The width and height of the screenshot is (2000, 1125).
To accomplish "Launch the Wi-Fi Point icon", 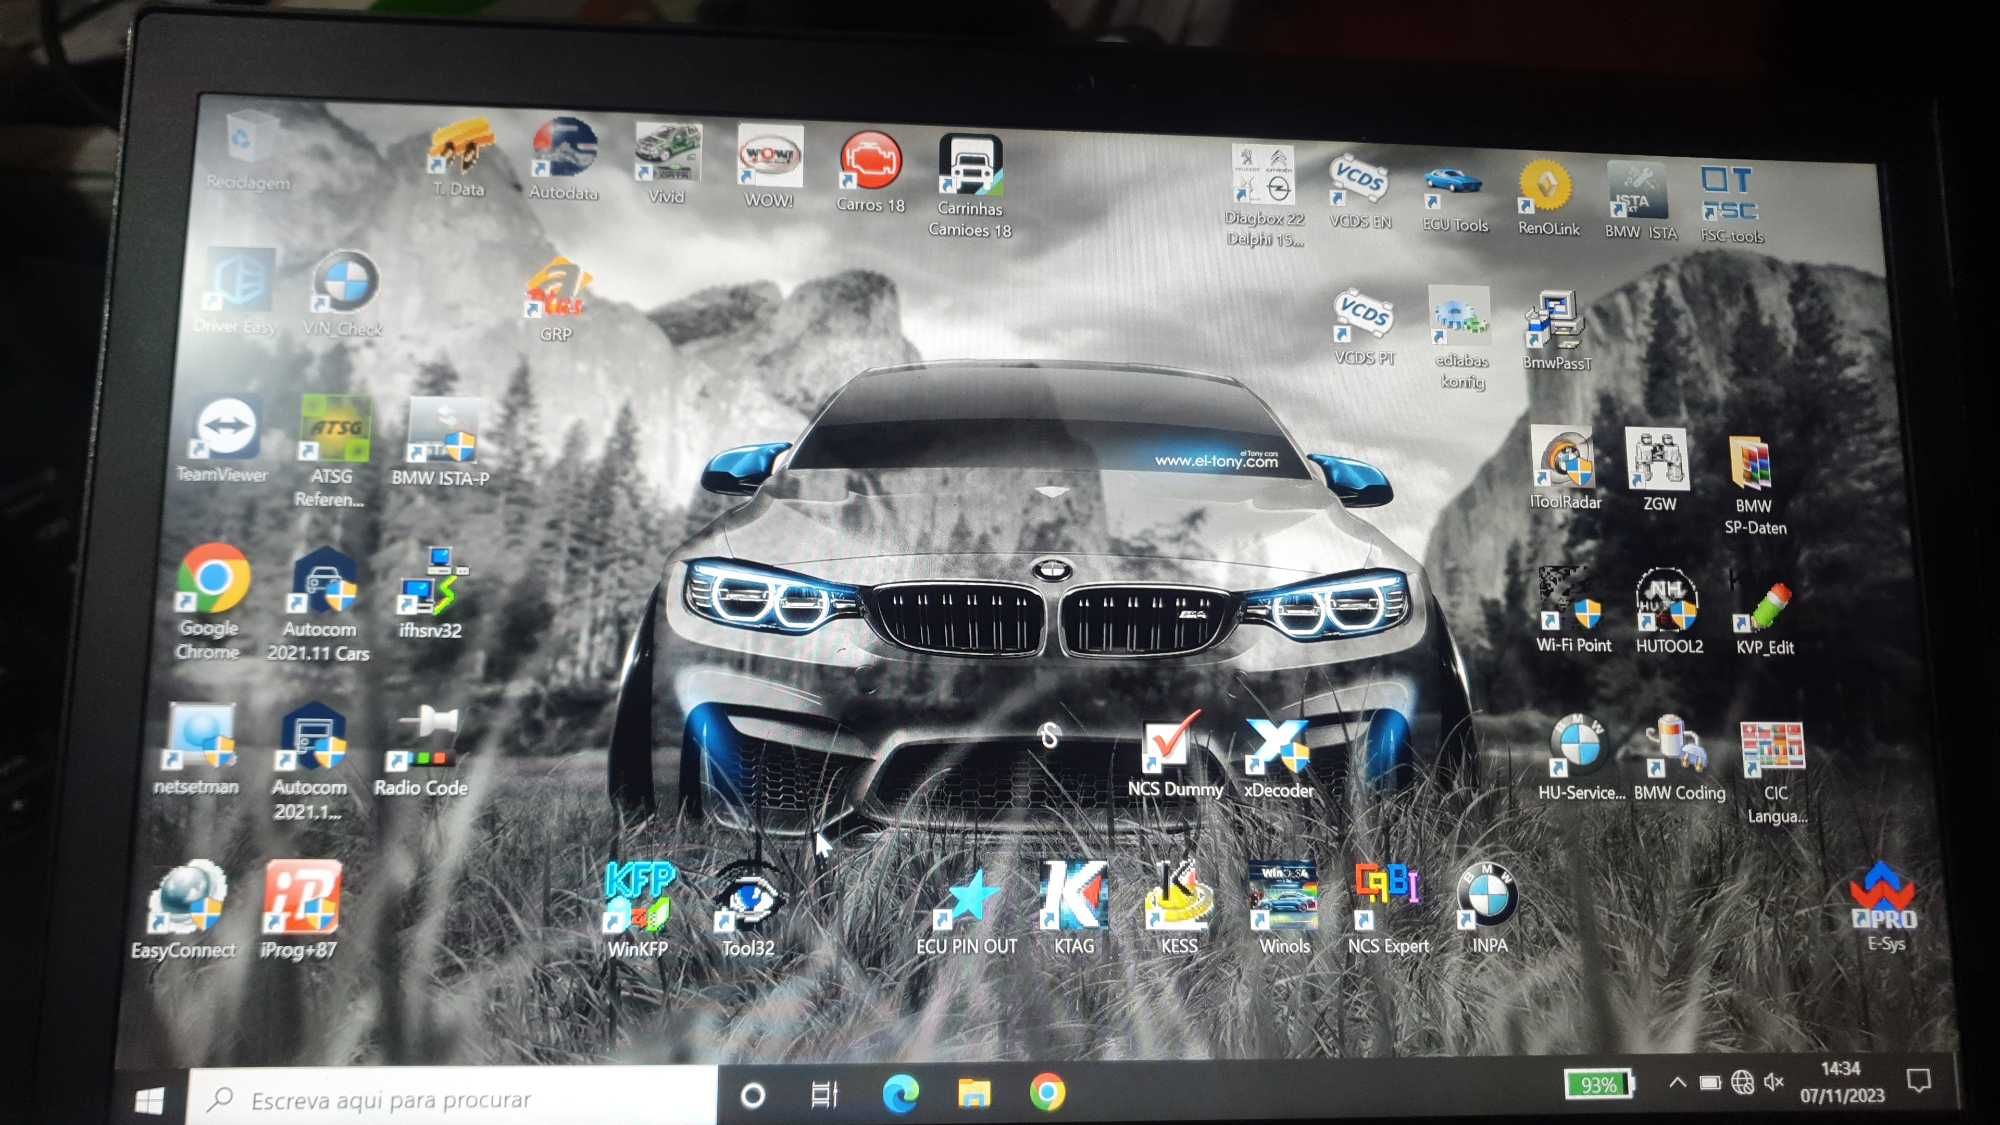I will pyautogui.click(x=1573, y=611).
